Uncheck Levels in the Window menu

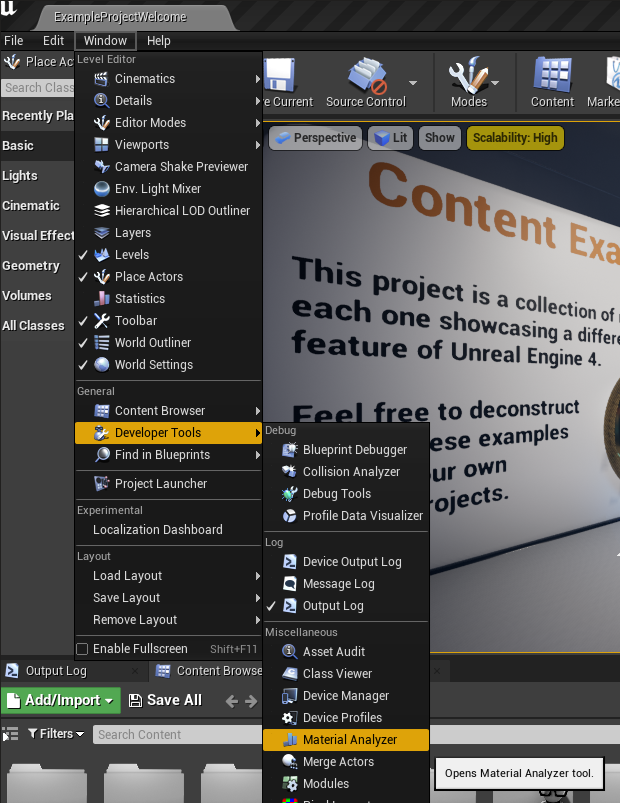tap(83, 255)
